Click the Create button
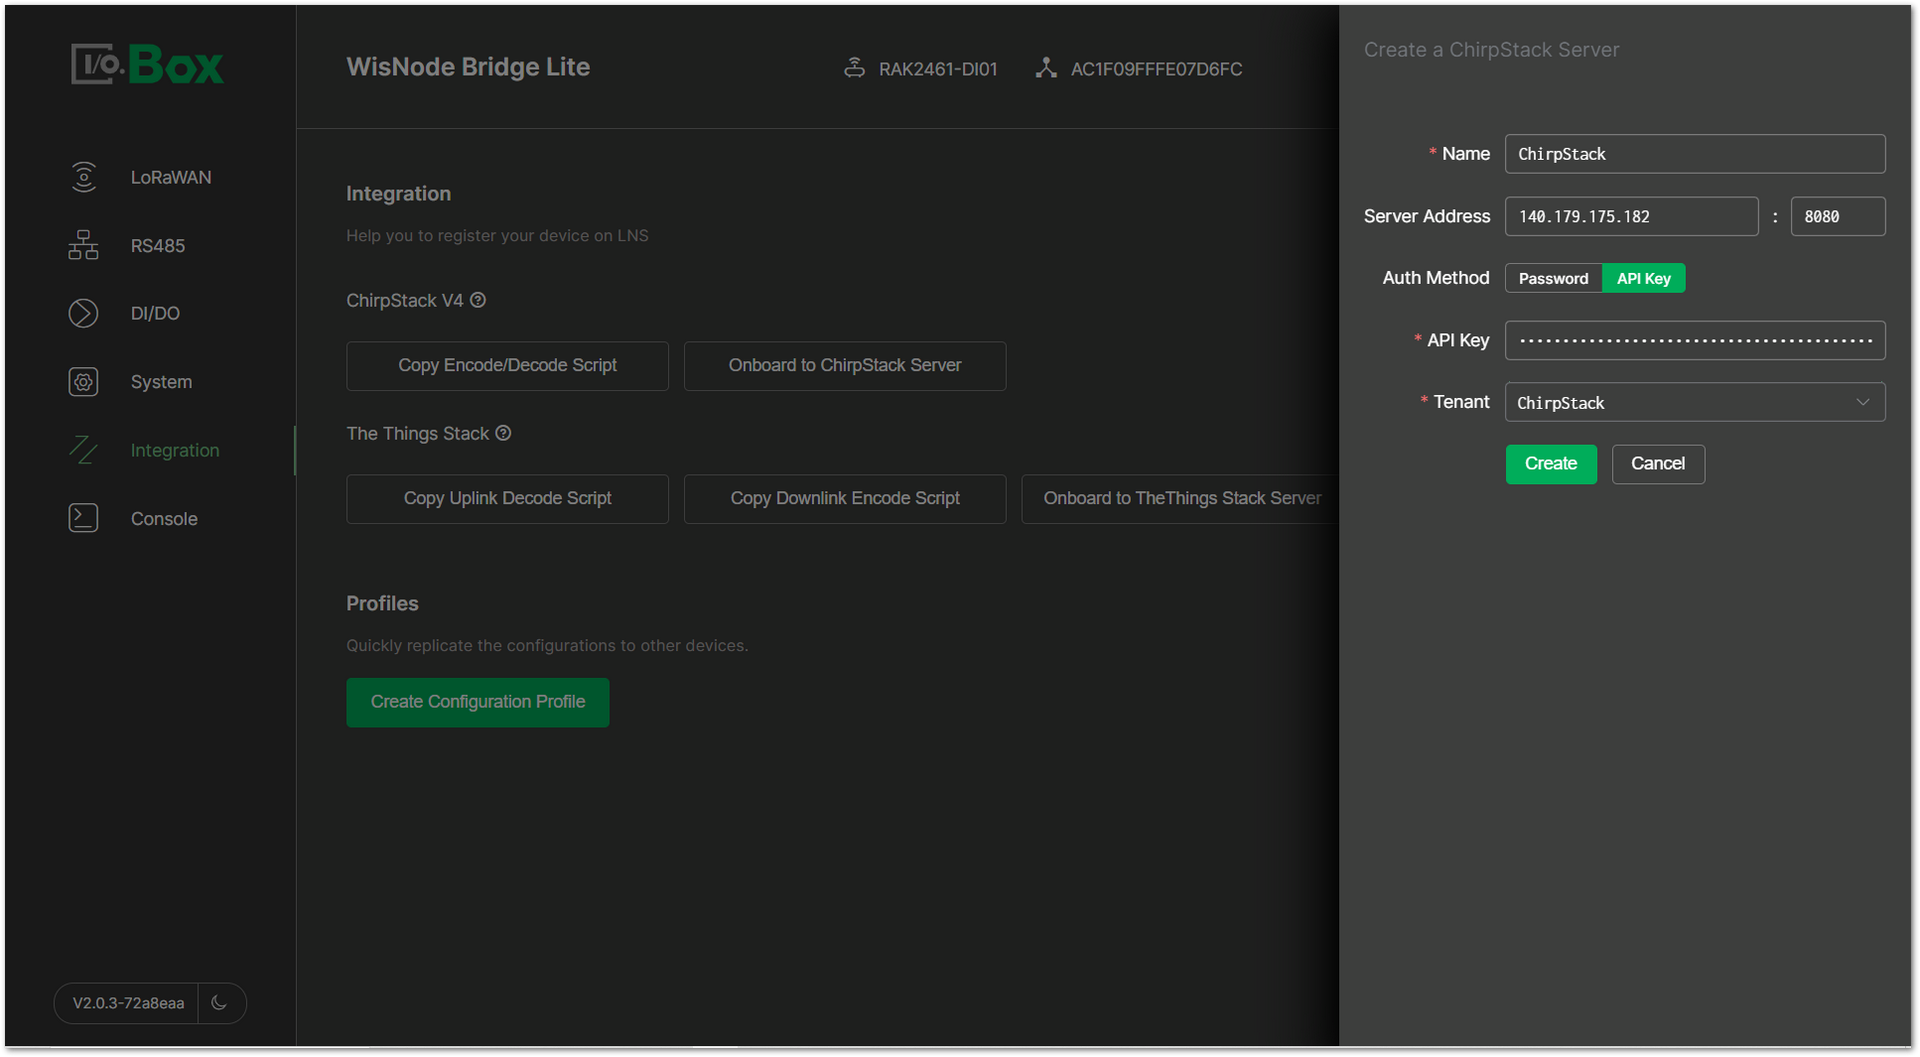1920x1057 pixels. pyautogui.click(x=1551, y=464)
